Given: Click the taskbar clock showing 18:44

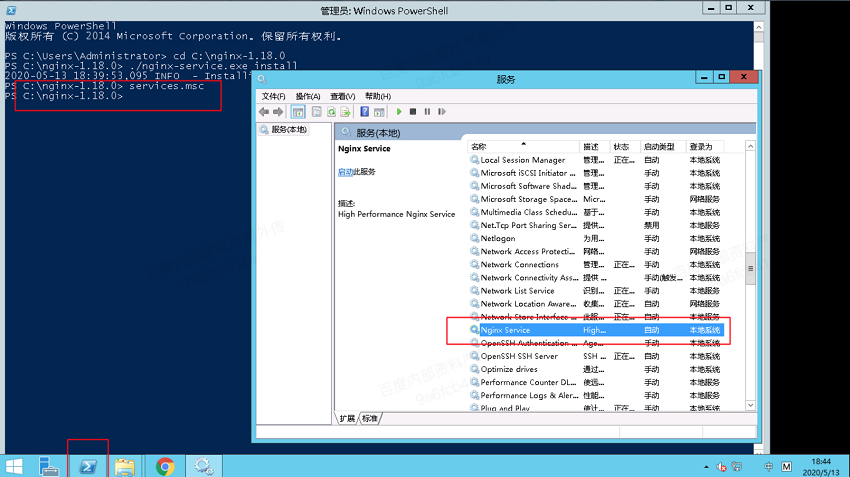Looking at the screenshot, I should tap(821, 467).
